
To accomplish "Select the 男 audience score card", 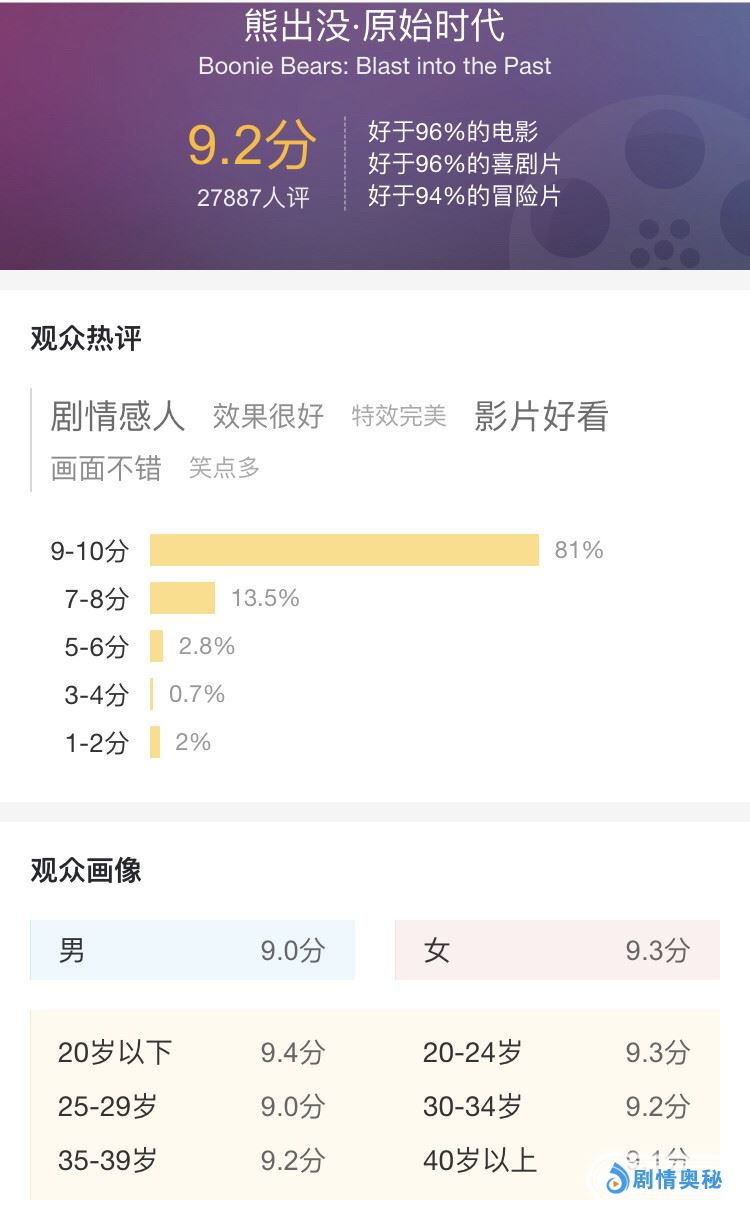I will pos(192,950).
